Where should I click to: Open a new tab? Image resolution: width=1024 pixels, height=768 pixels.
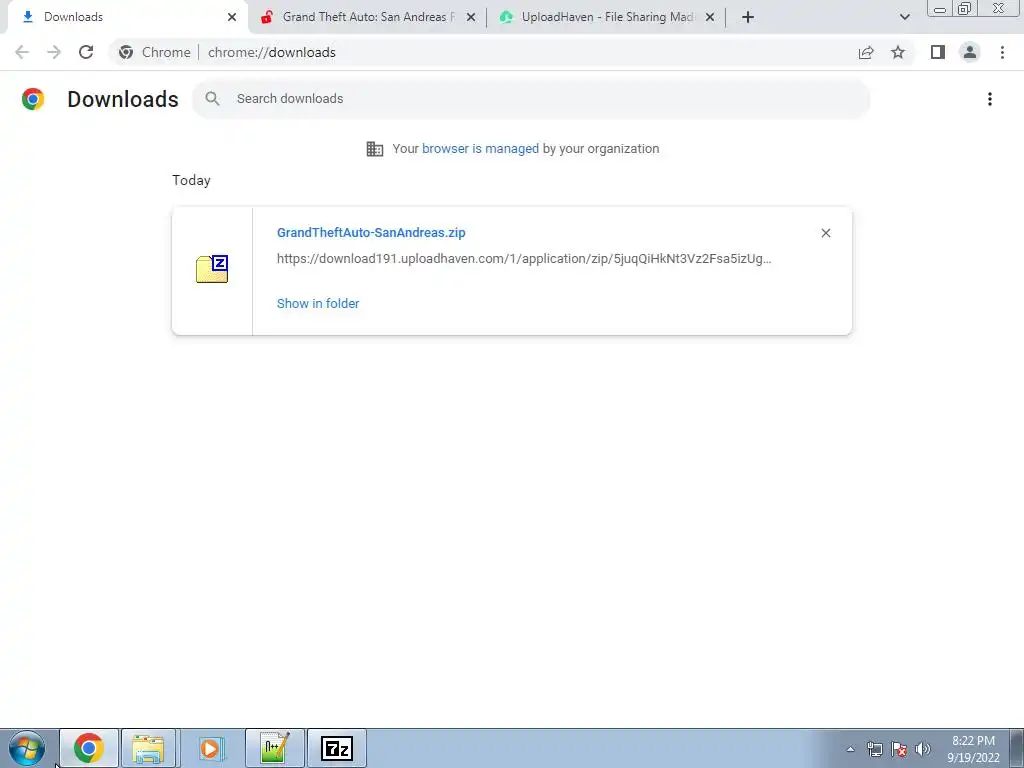[x=748, y=17]
